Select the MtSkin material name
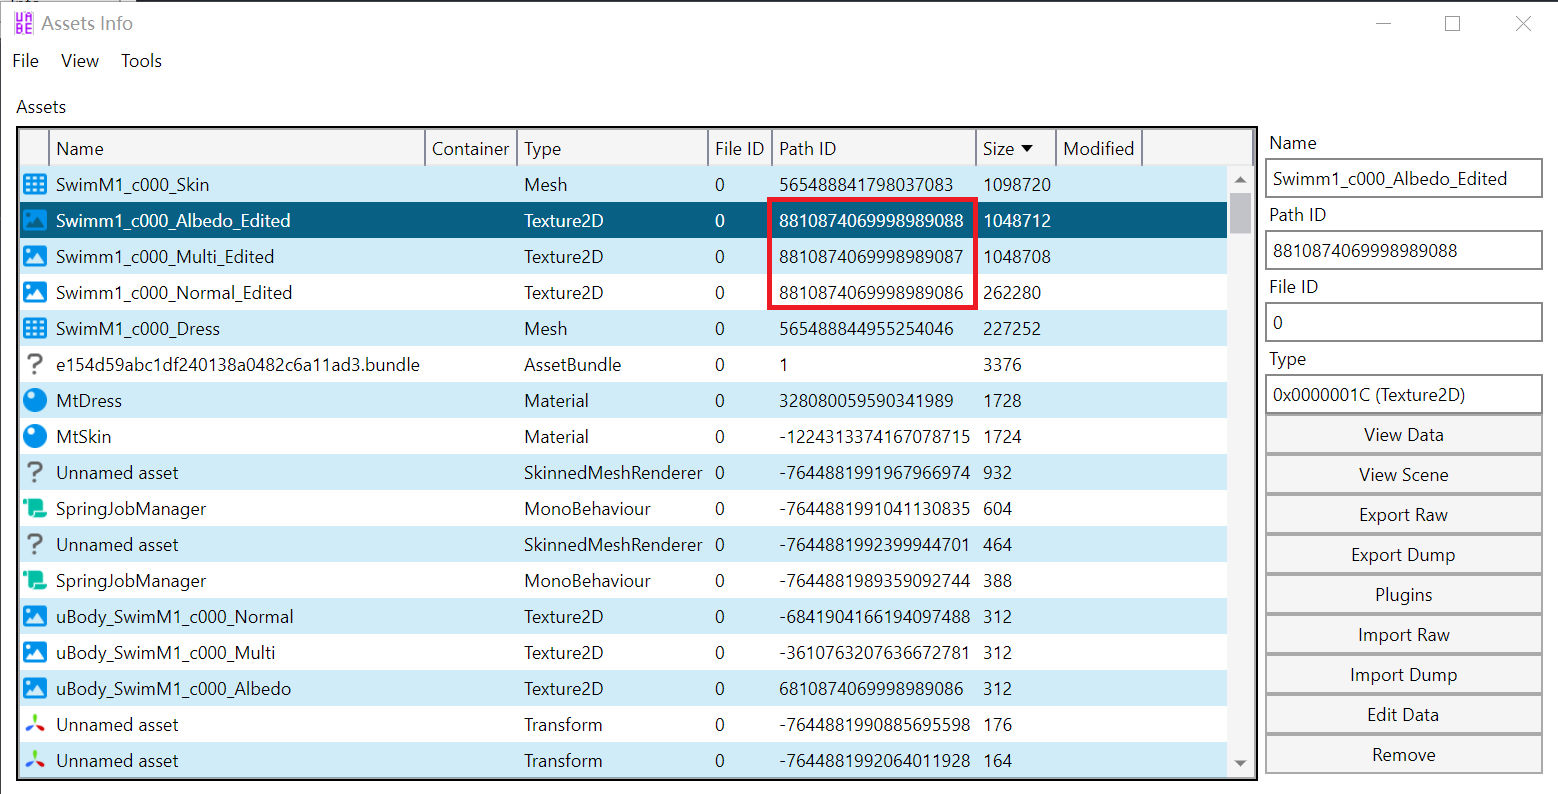This screenshot has height=794, width=1558. pos(84,436)
